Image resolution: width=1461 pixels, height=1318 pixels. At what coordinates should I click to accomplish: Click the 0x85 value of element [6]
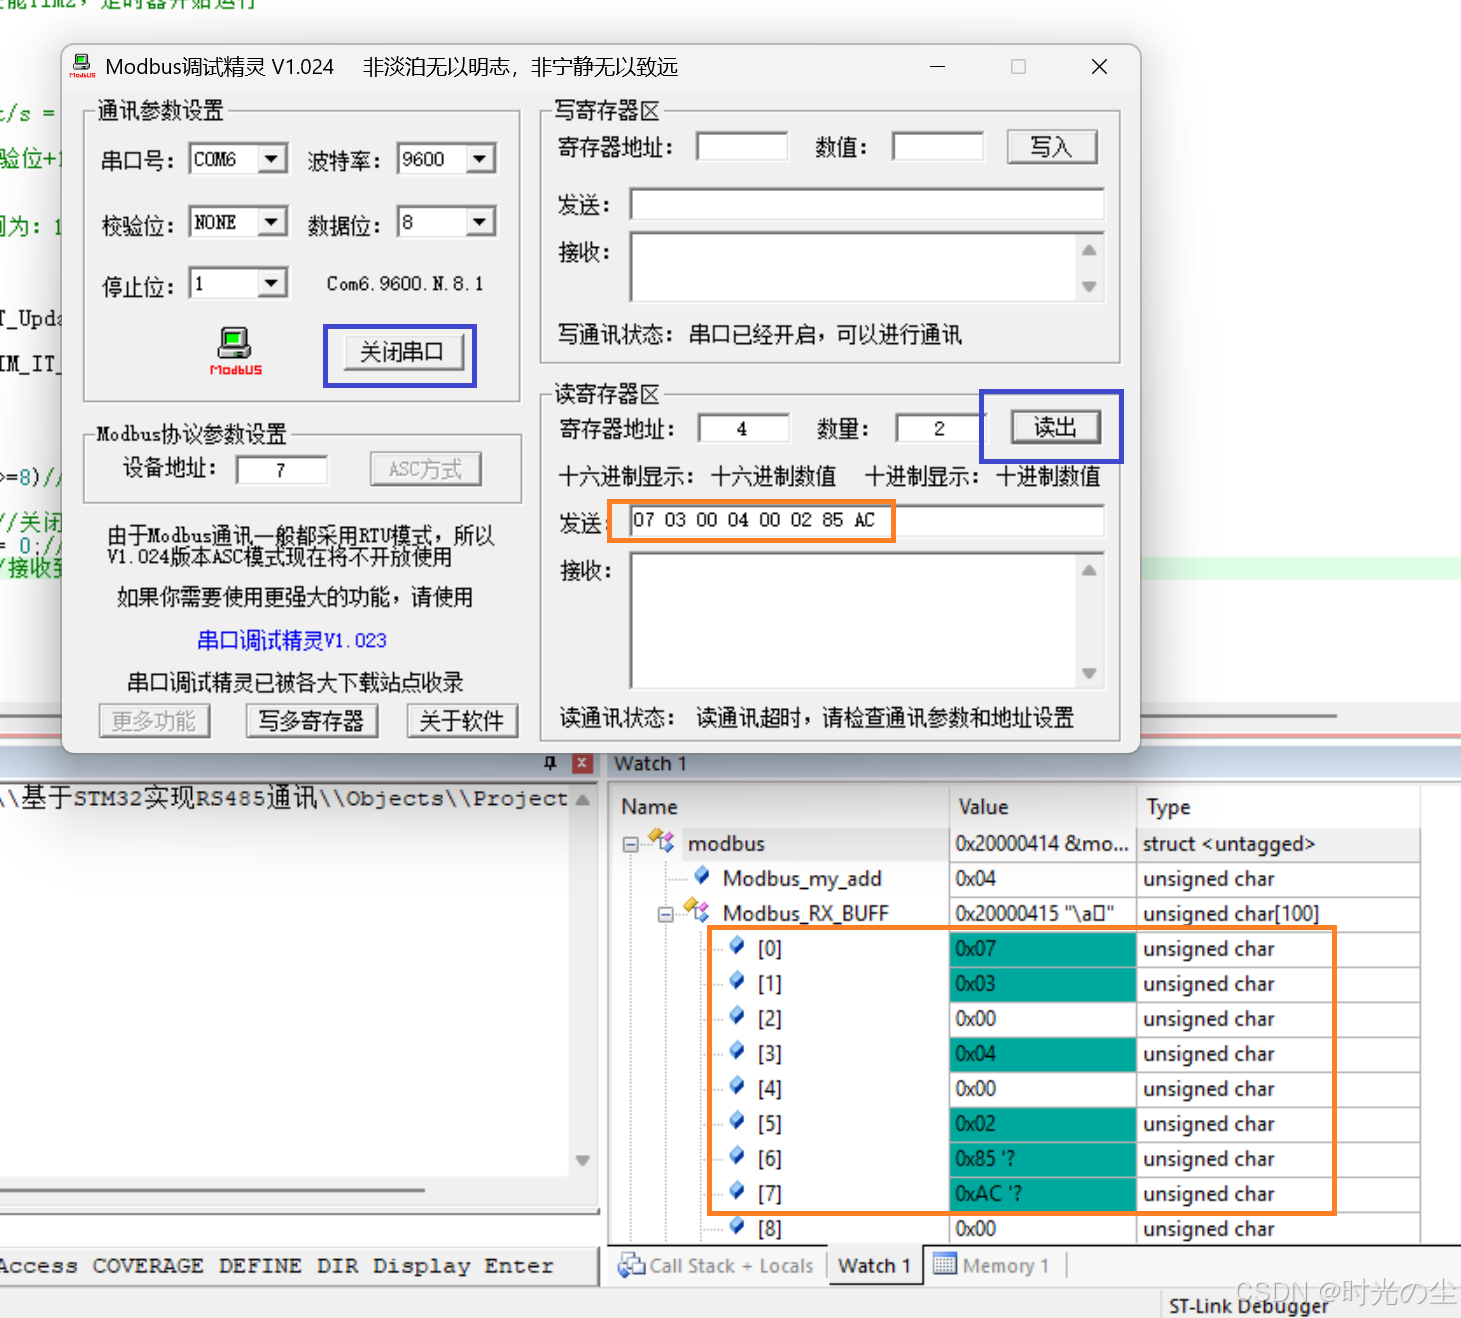[1042, 1158]
